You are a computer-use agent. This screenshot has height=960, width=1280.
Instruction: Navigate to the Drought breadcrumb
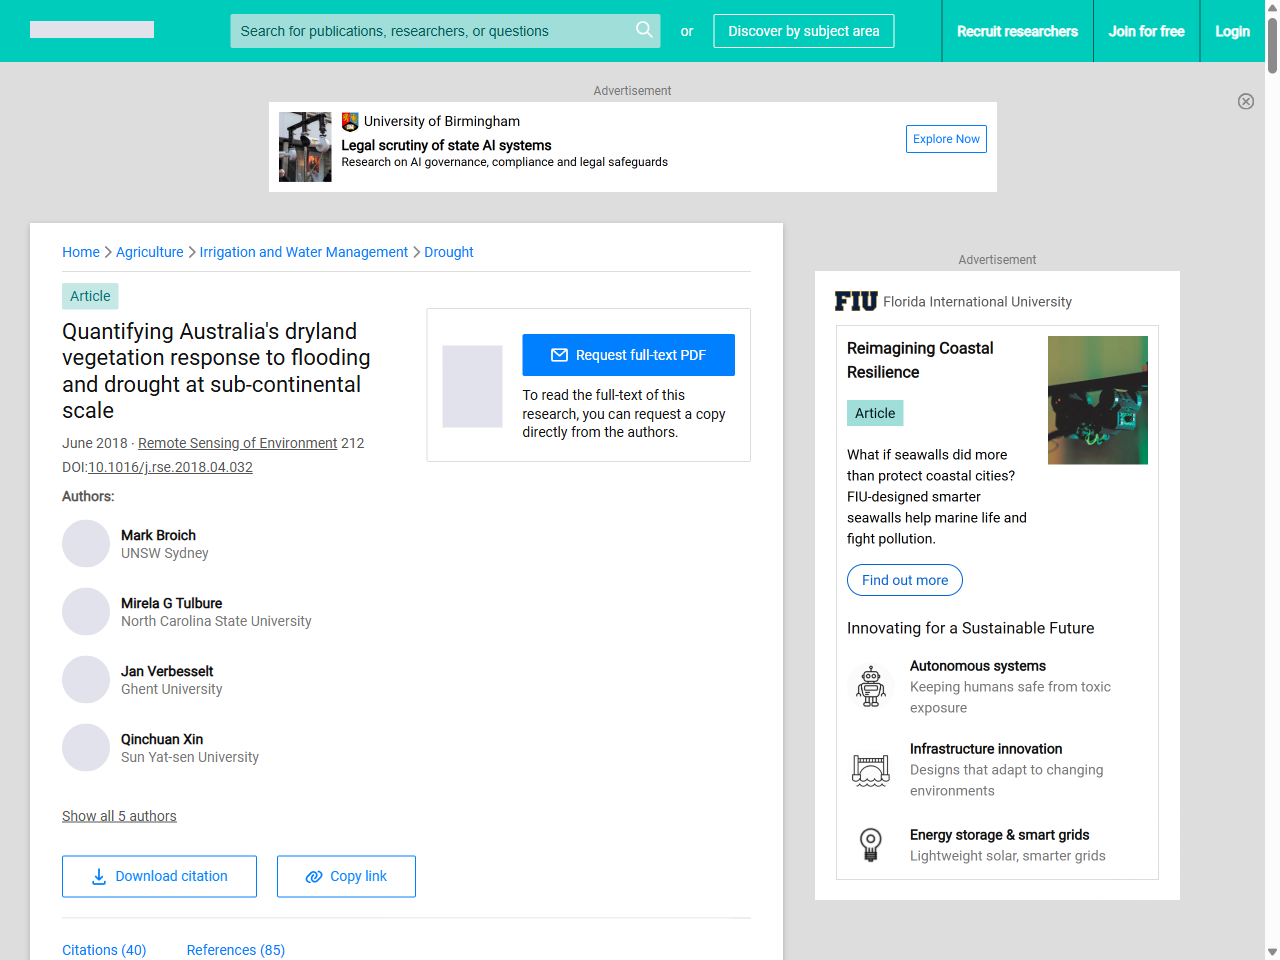point(448,252)
